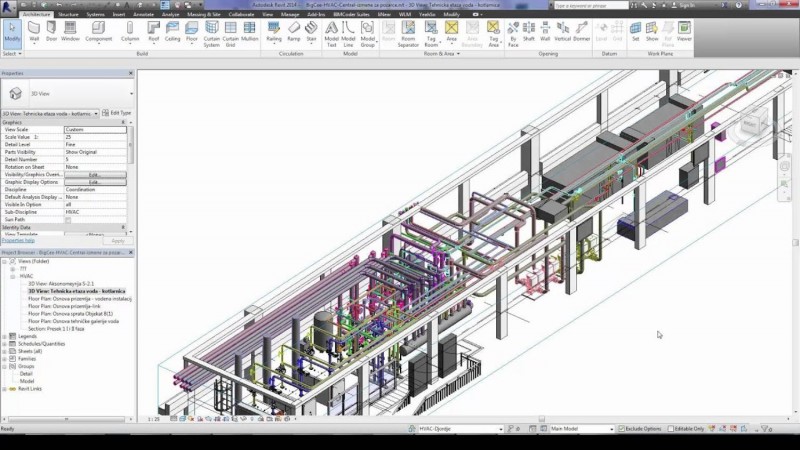Select the Railing tool
Image resolution: width=800 pixels, height=450 pixels.
tap(274, 32)
